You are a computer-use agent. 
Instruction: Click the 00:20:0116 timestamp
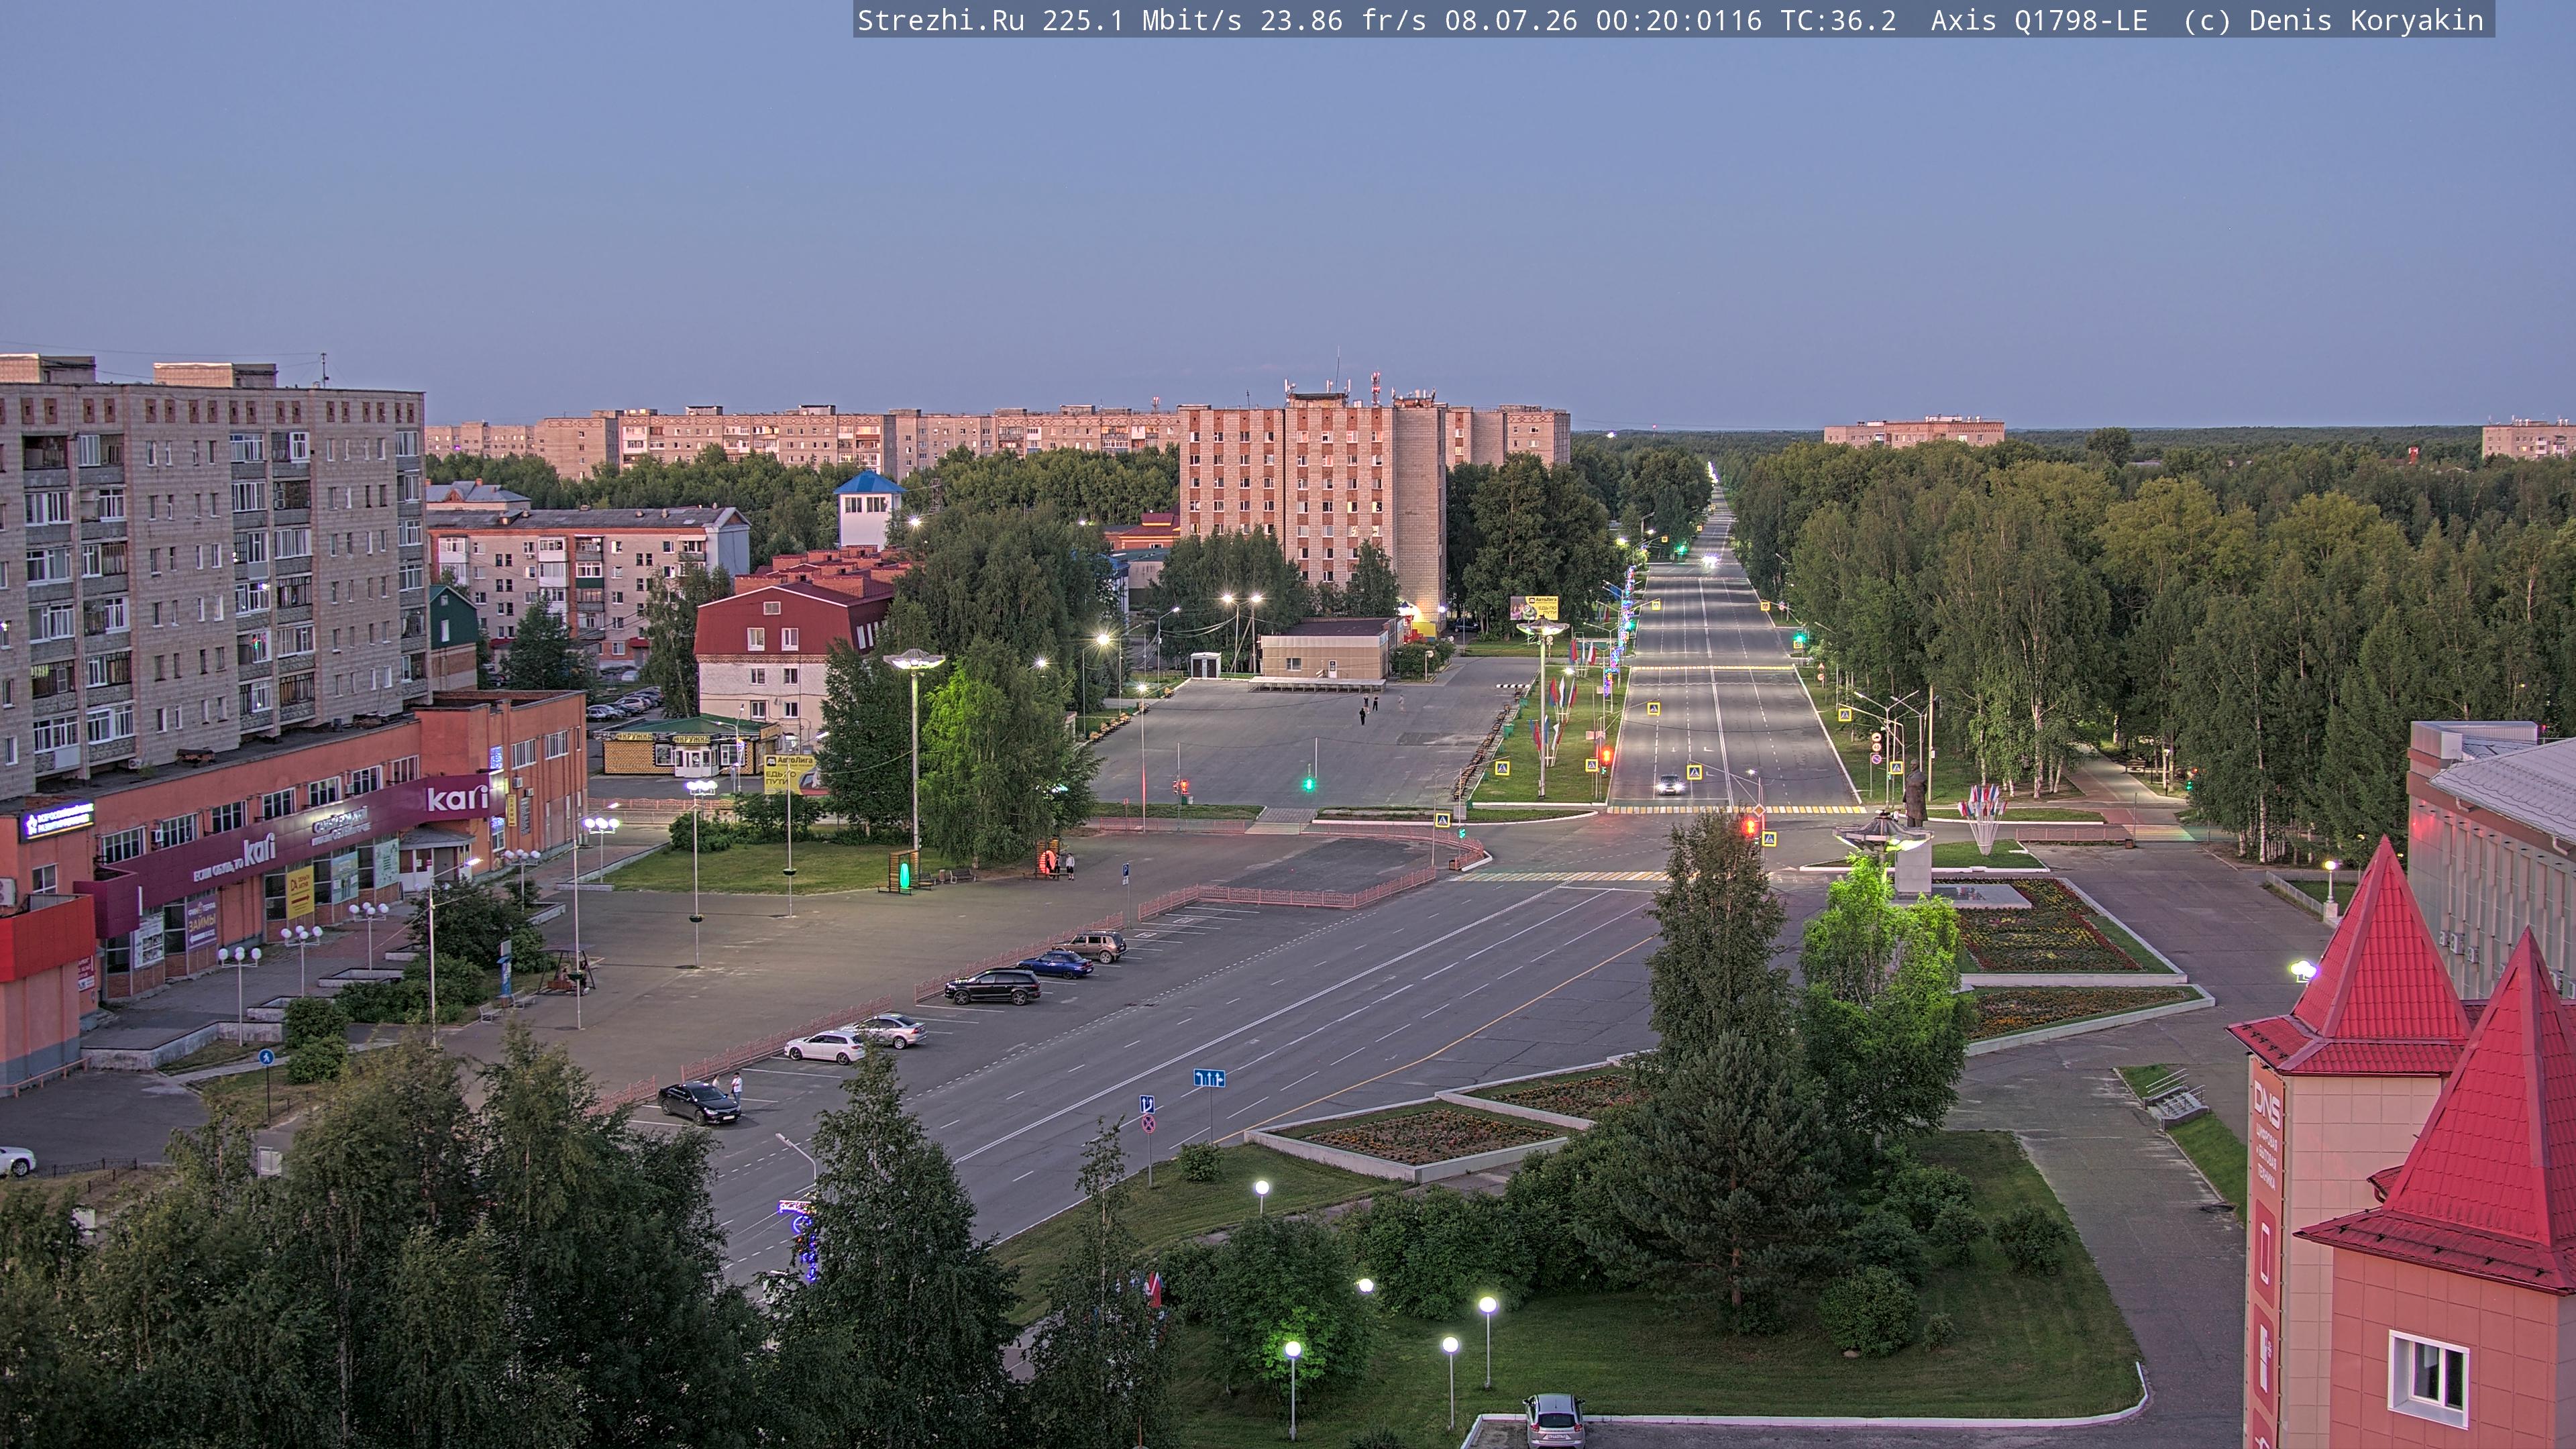pos(1679,20)
